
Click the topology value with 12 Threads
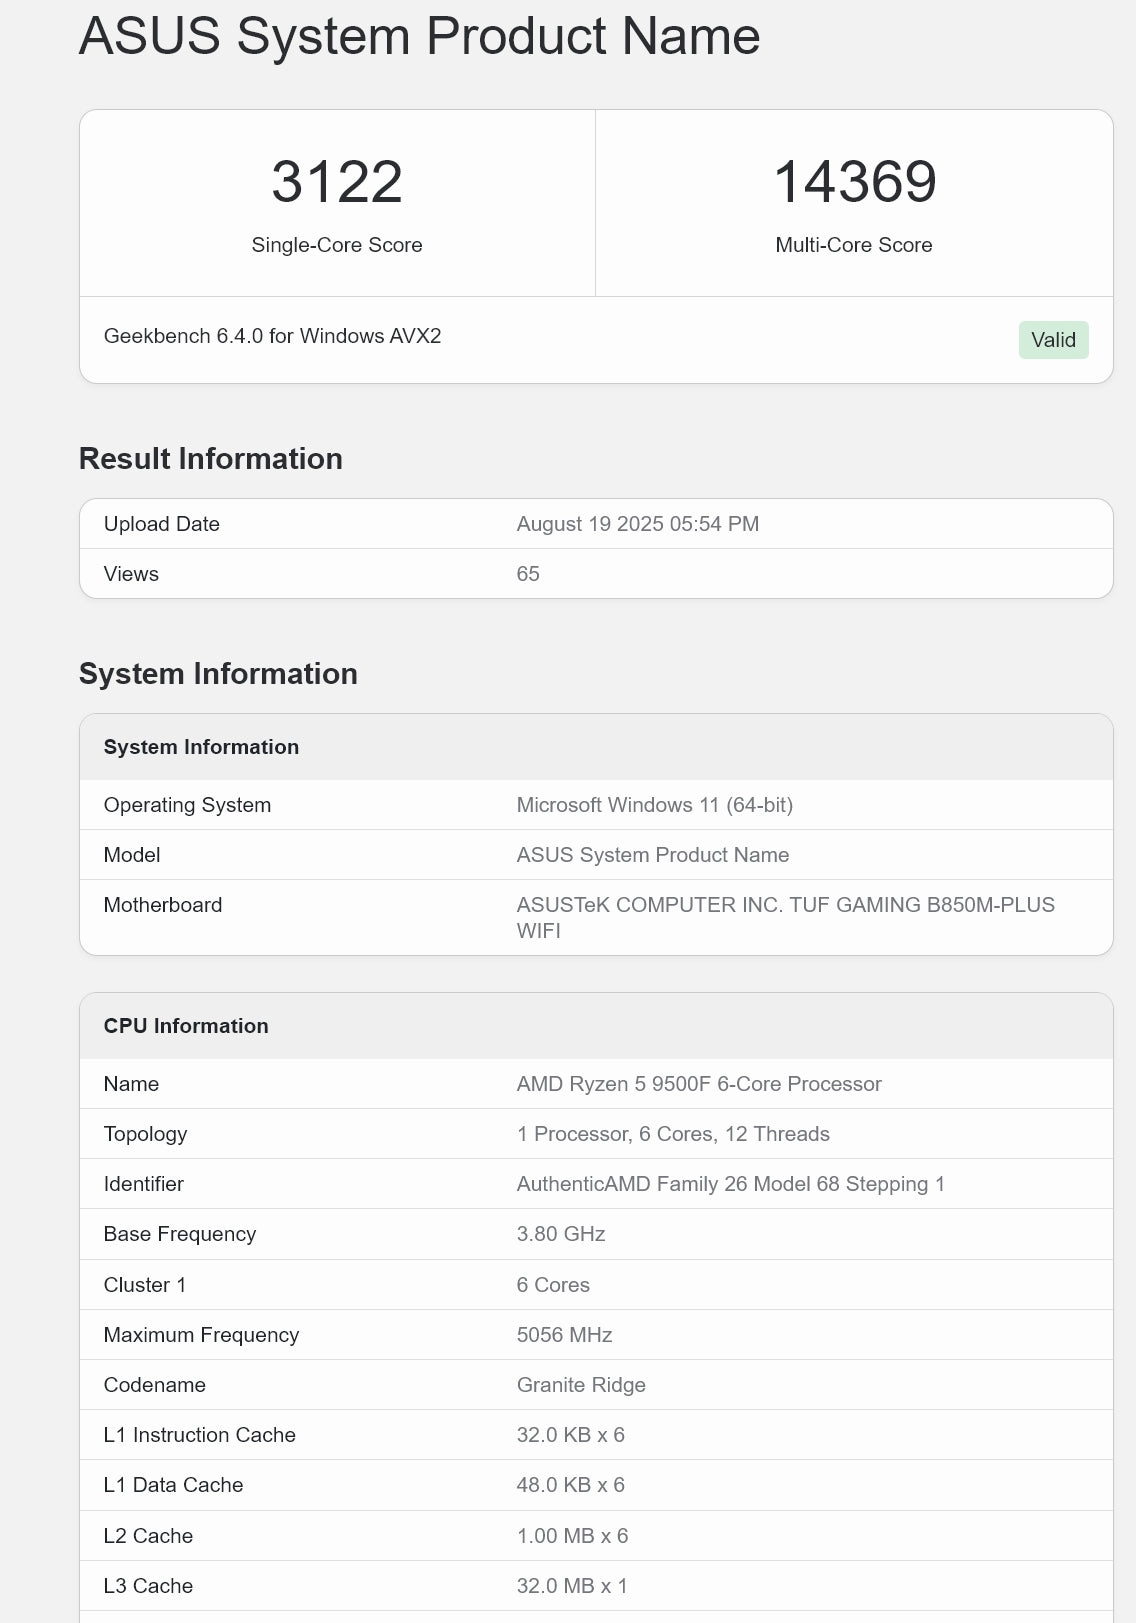[x=672, y=1134]
